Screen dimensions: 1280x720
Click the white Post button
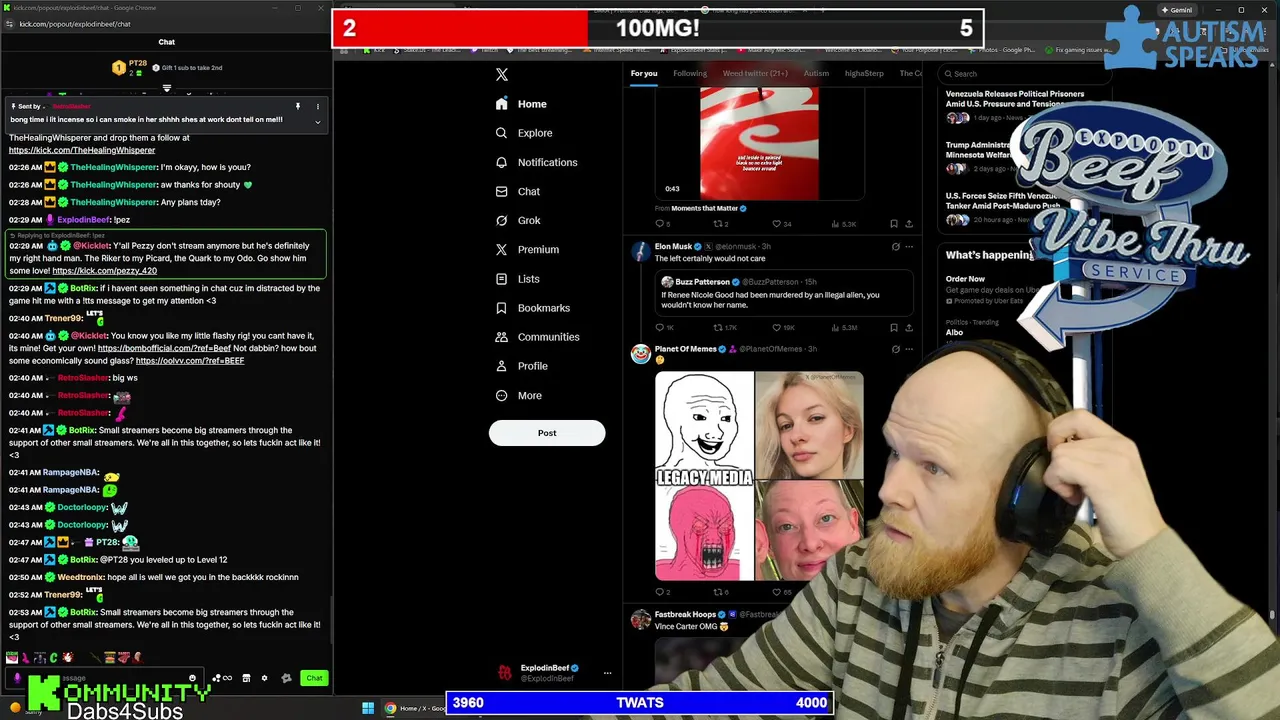coord(547,433)
